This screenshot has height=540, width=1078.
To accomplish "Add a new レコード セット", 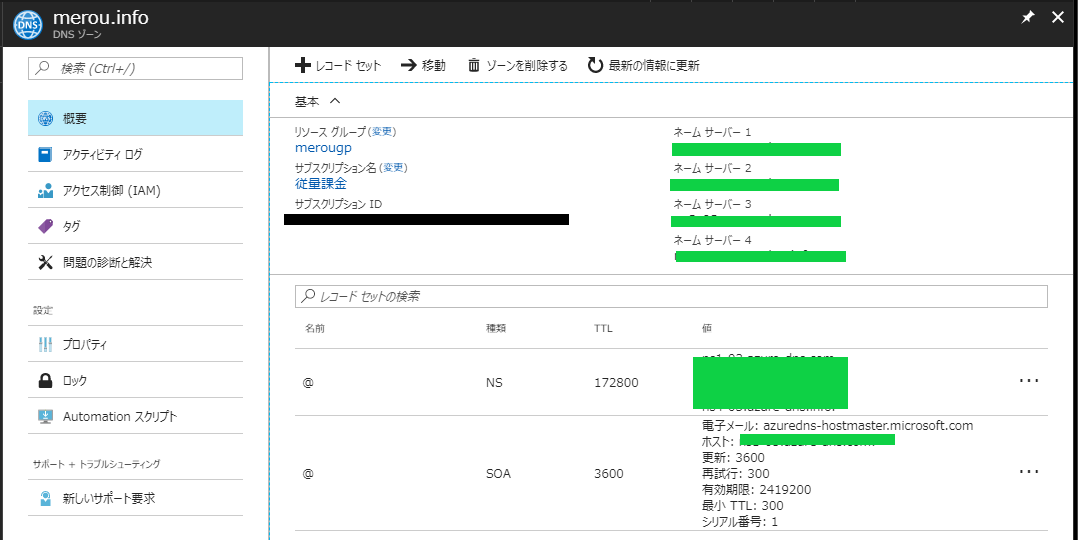I will click(338, 65).
